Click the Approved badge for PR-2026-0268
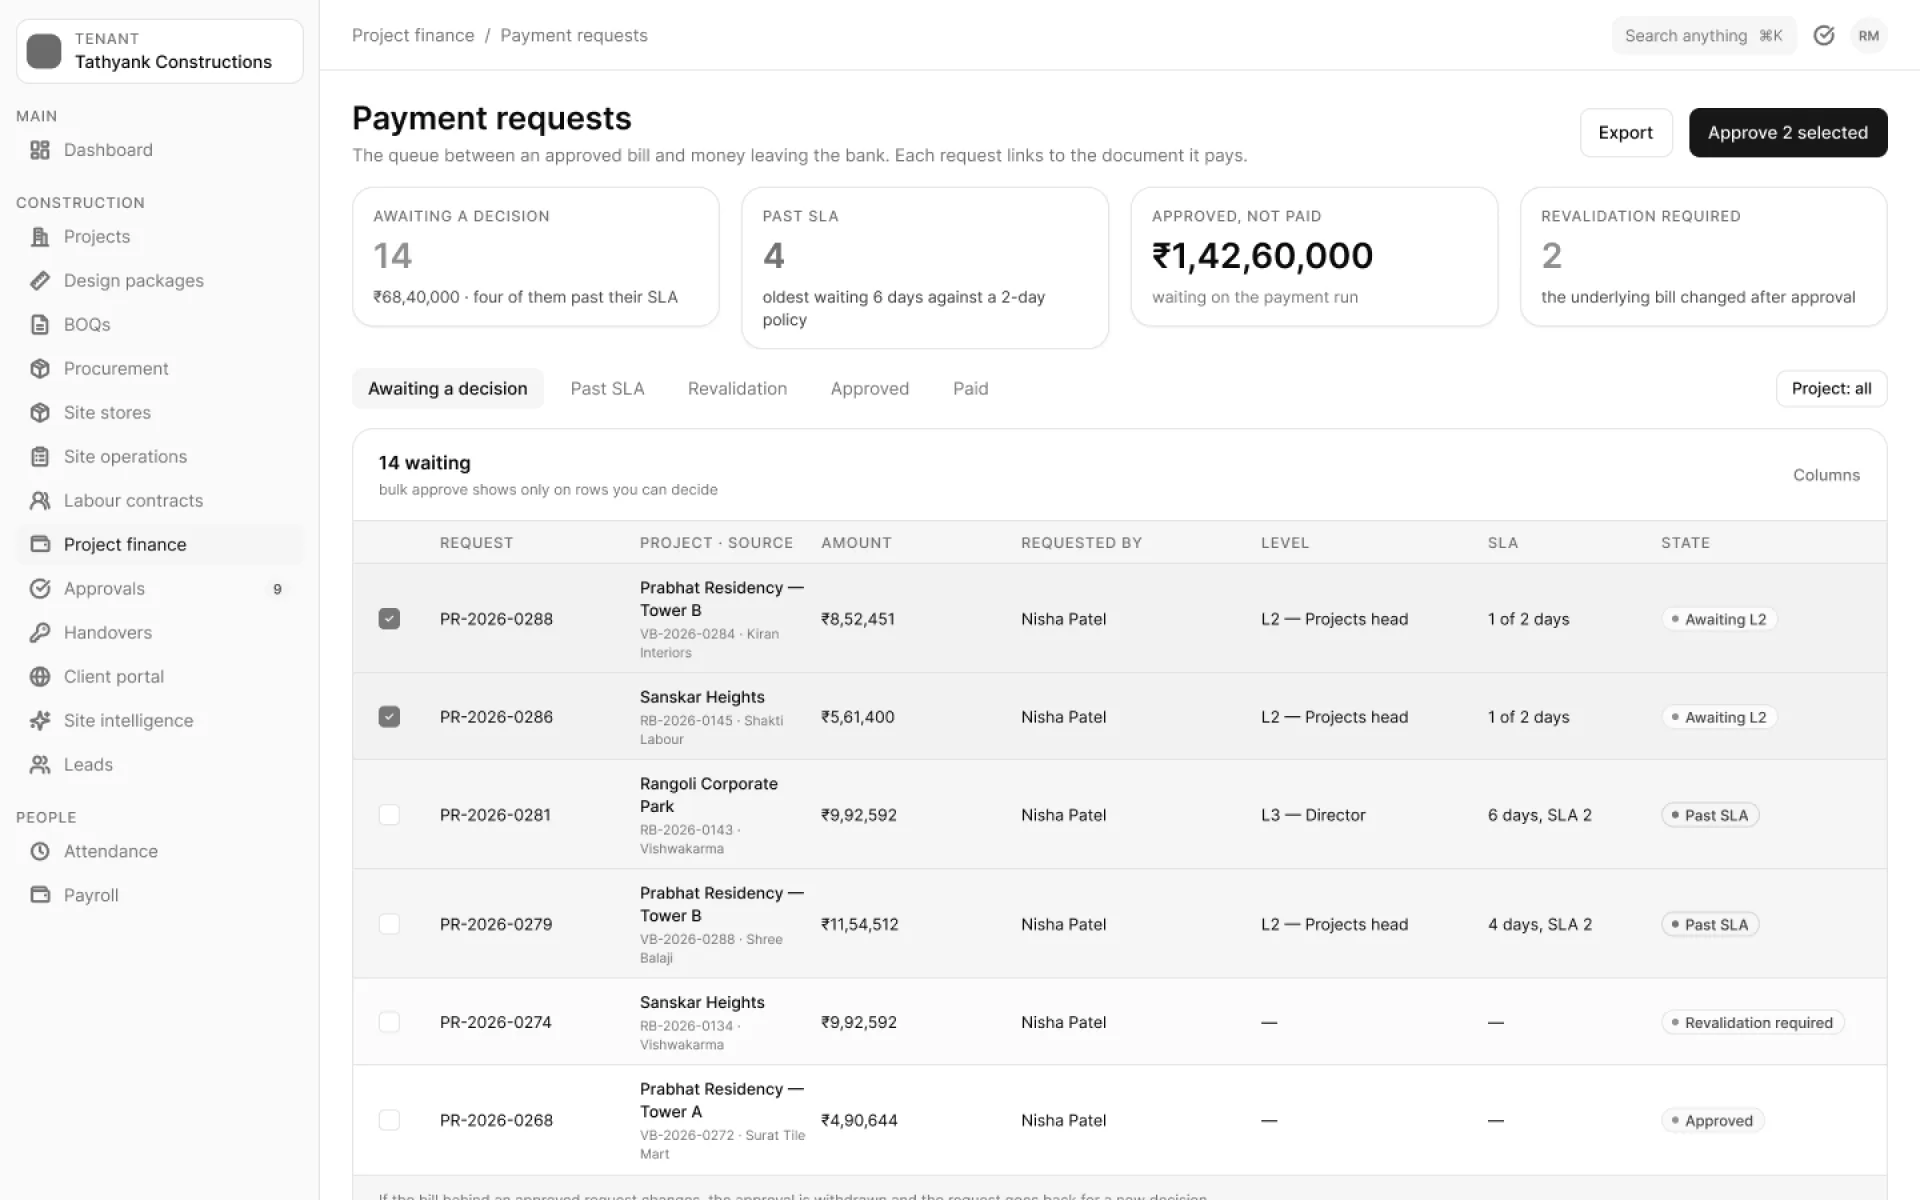Viewport: 1920px width, 1200px height. click(1712, 1121)
